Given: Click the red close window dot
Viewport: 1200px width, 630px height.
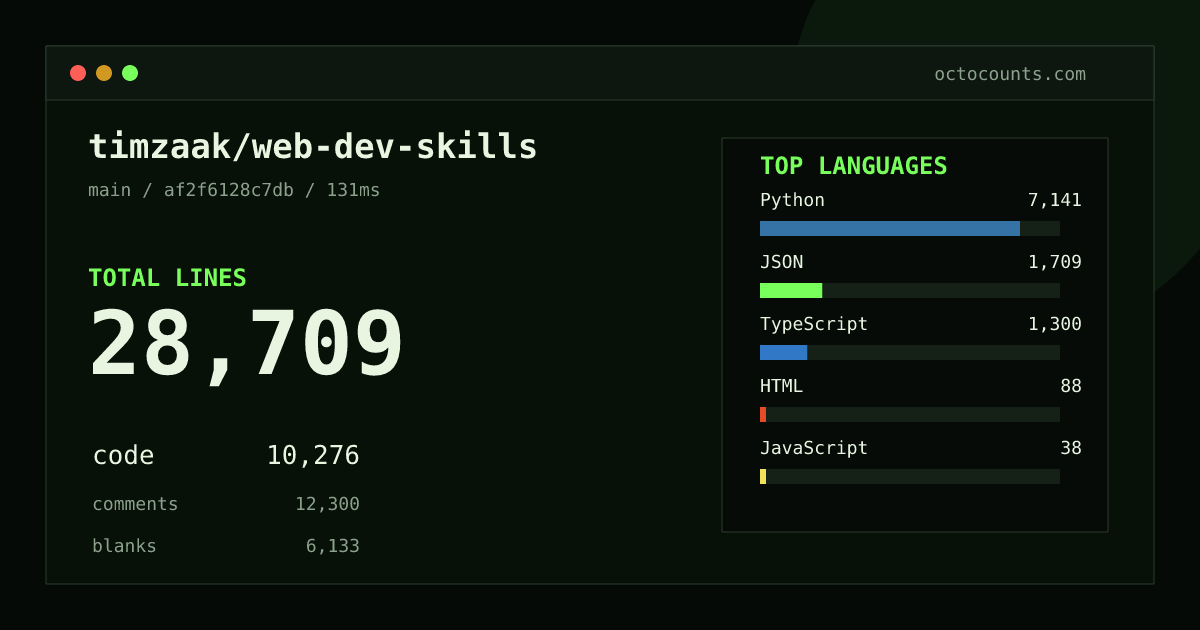Looking at the screenshot, I should 78,73.
